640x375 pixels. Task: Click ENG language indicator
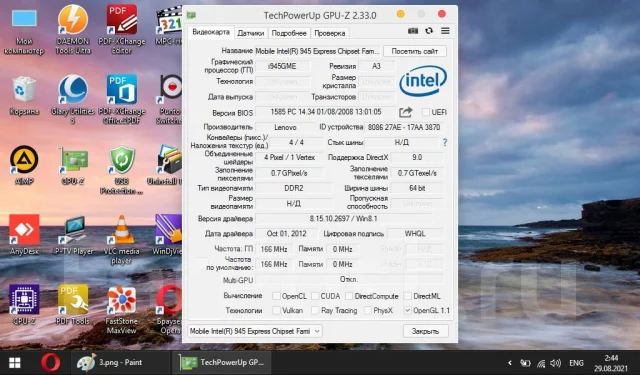[x=576, y=363]
